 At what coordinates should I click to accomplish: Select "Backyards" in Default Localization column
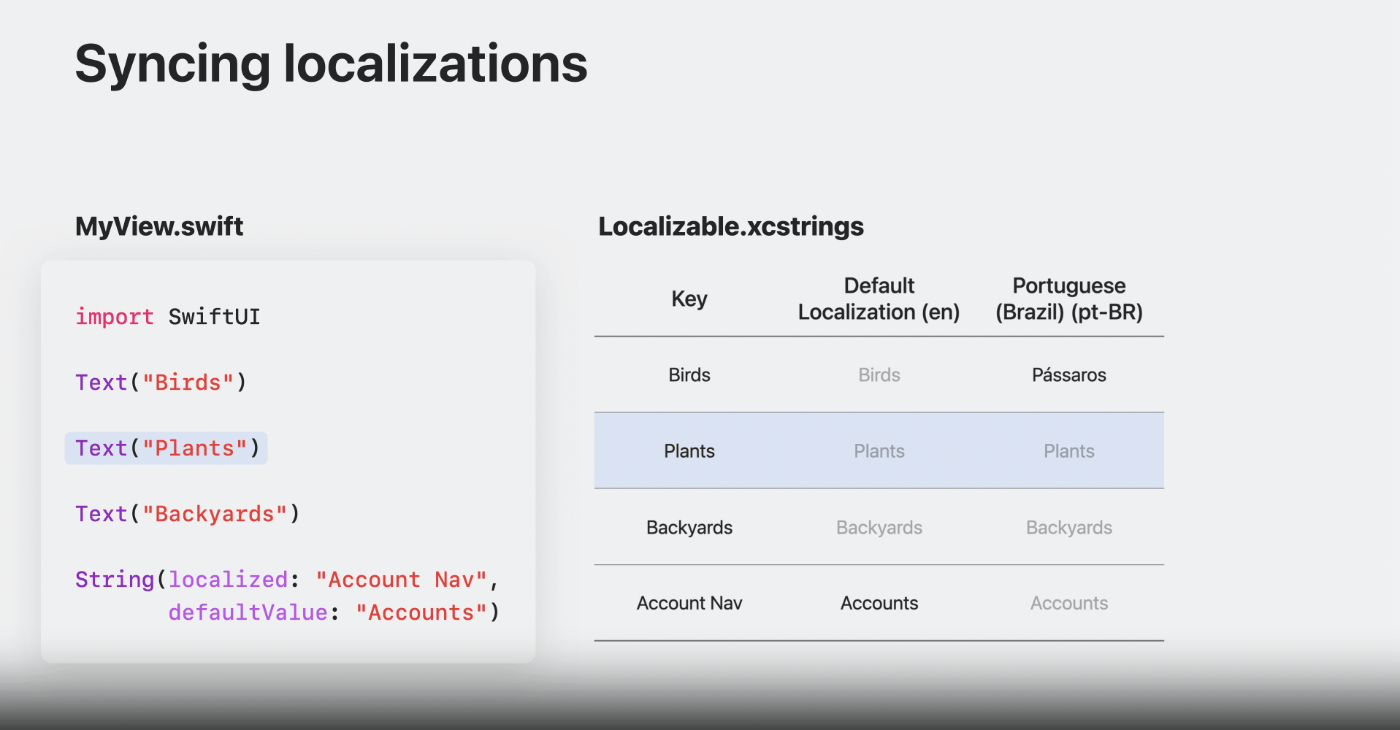[879, 527]
